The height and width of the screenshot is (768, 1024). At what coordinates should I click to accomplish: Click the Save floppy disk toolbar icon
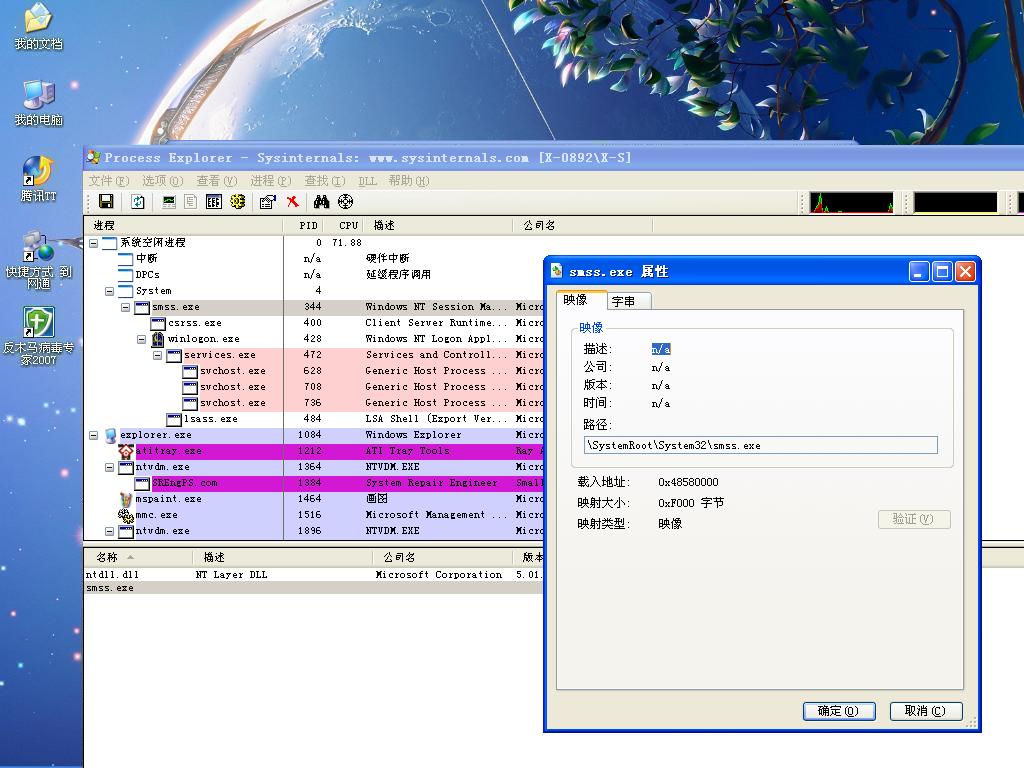pyautogui.click(x=106, y=202)
